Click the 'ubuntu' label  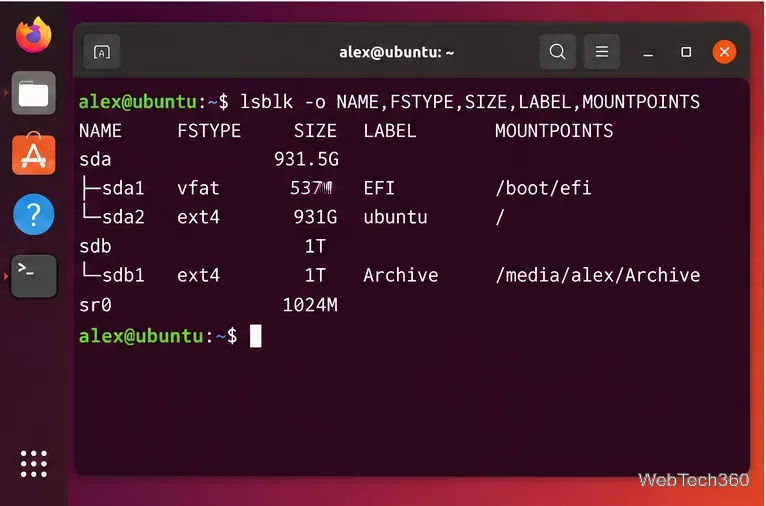pyautogui.click(x=395, y=217)
